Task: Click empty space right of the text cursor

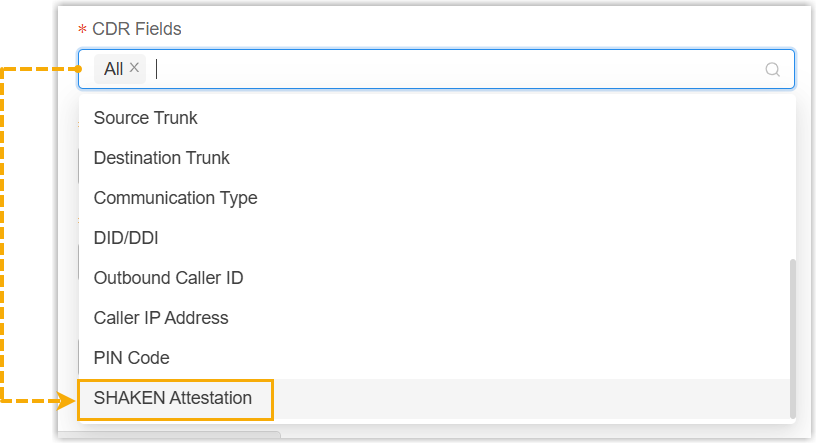Action: tap(450, 69)
